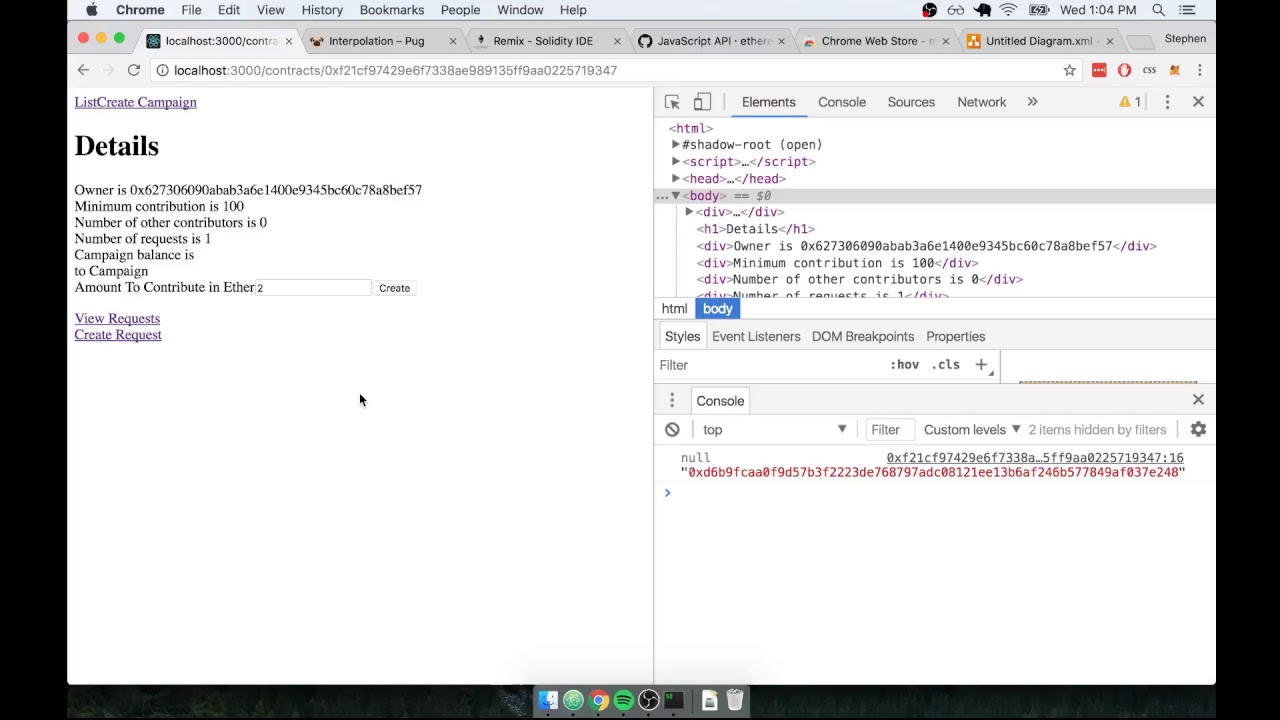Click the yellow warnings count icon
The height and width of the screenshot is (720, 1280).
point(1130,102)
